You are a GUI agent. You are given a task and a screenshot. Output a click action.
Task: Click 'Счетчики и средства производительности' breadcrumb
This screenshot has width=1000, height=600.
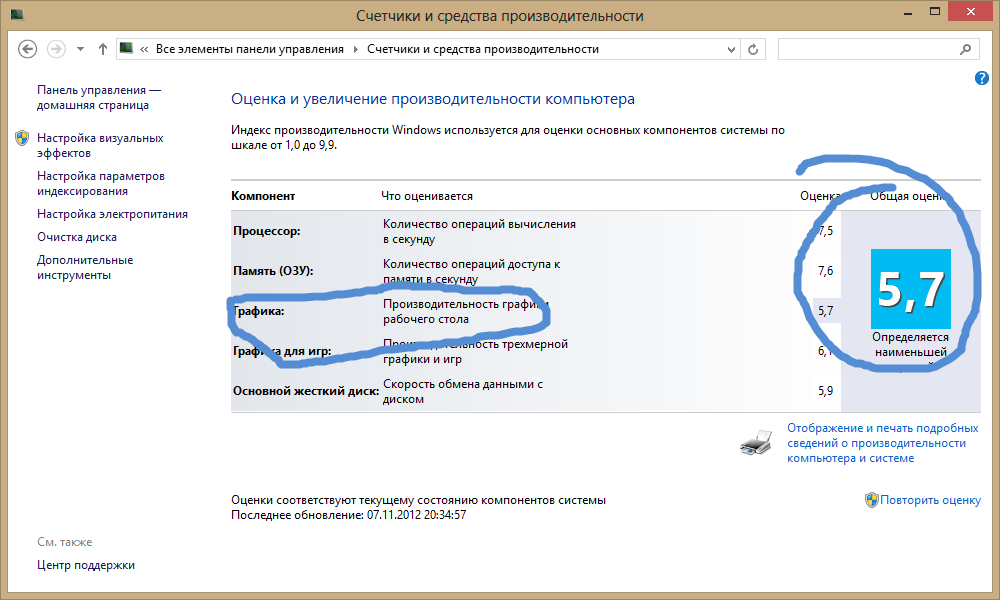pos(483,49)
